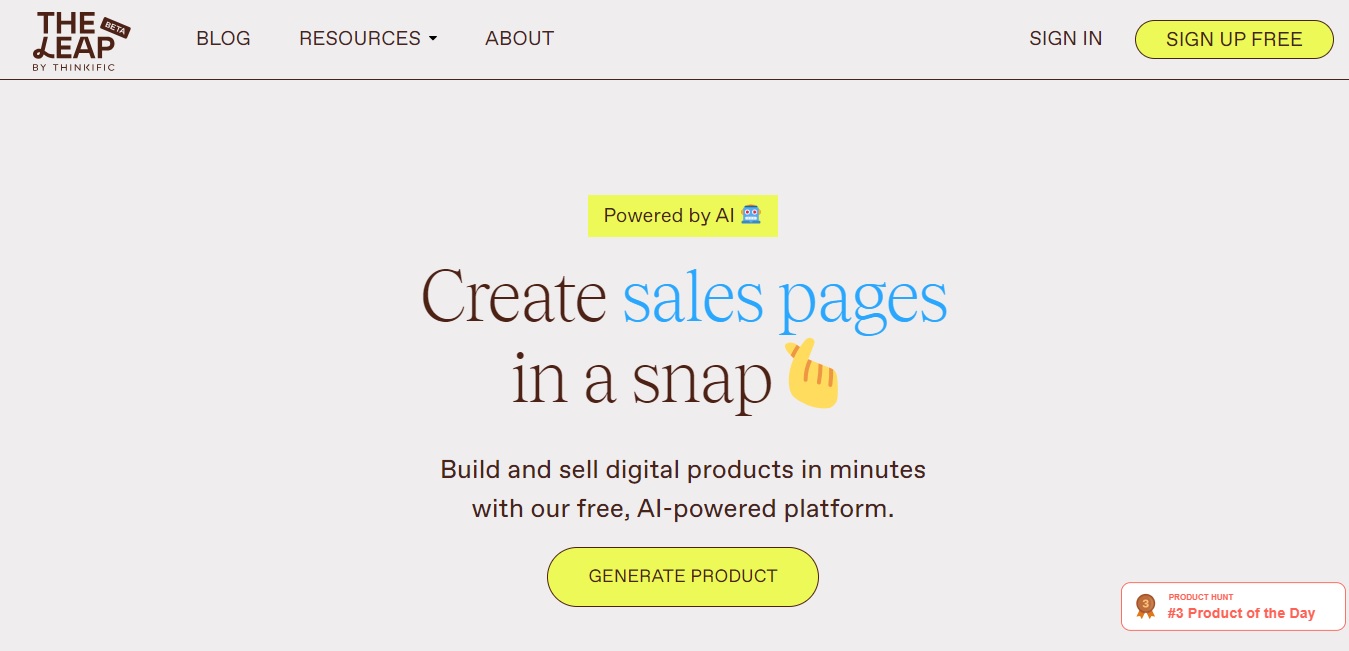Click the 'Build and sell digital products' subtitle

point(683,489)
